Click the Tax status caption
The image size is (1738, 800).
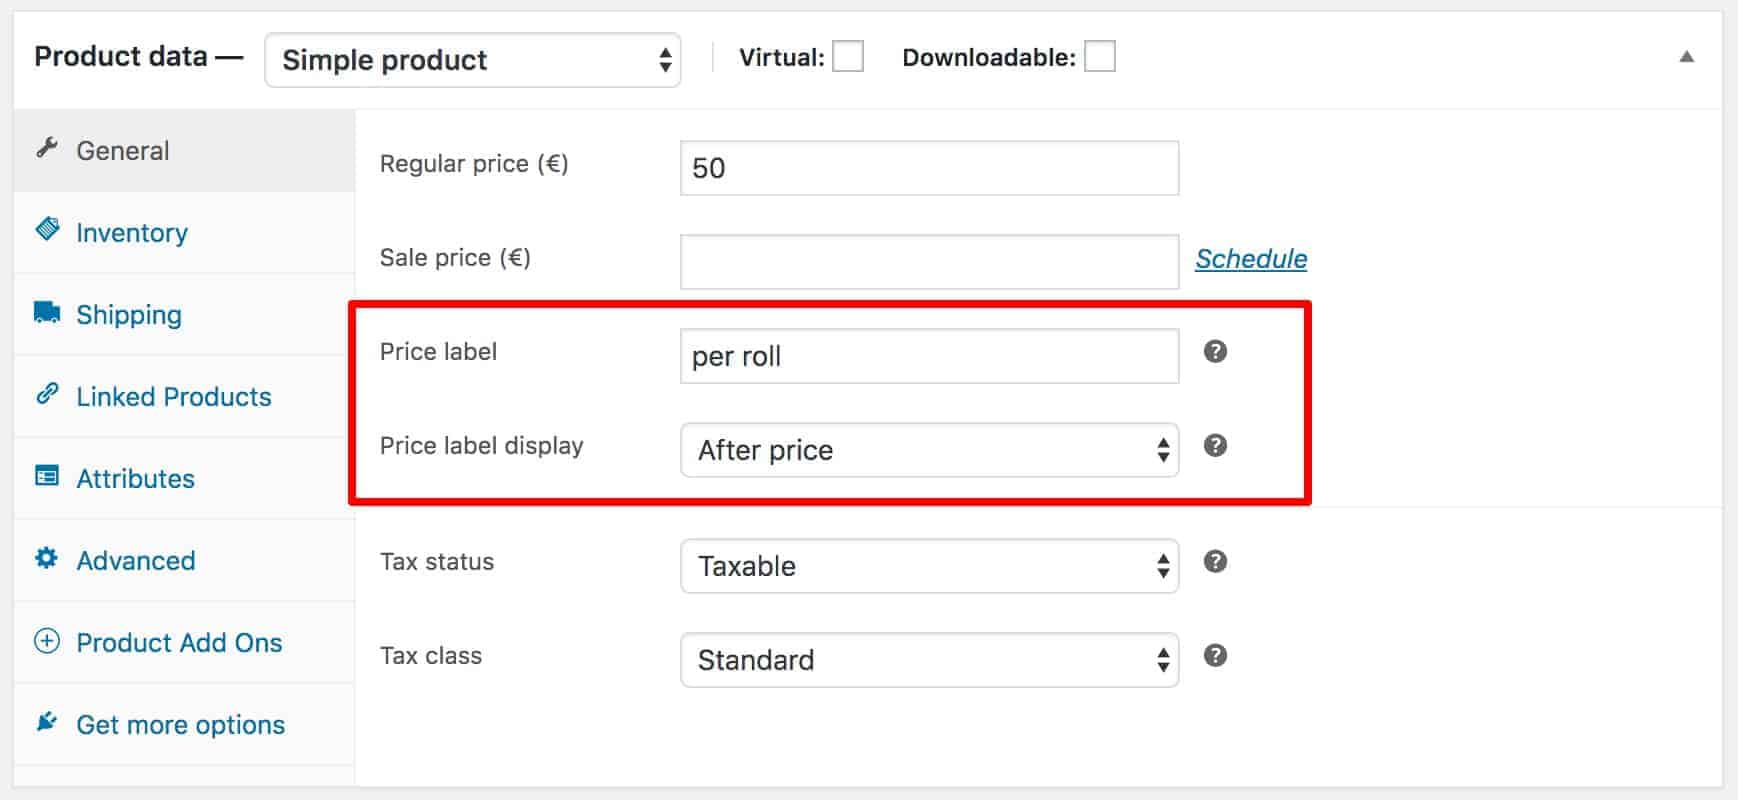437,561
